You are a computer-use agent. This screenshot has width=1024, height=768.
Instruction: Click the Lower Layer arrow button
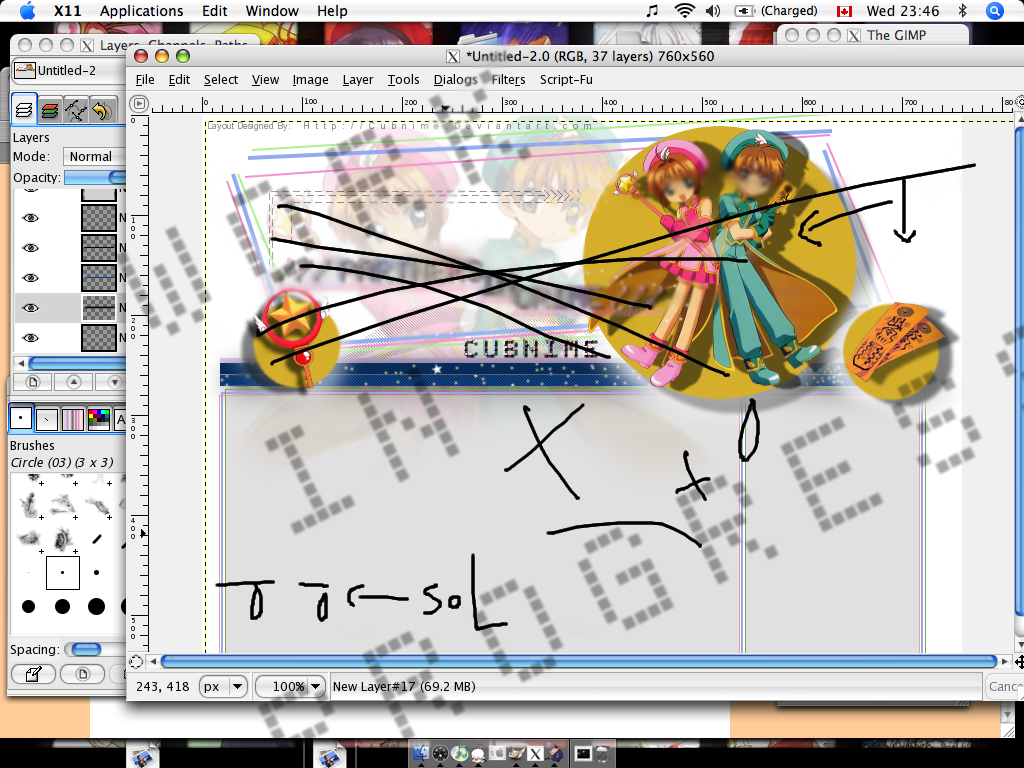tap(114, 382)
